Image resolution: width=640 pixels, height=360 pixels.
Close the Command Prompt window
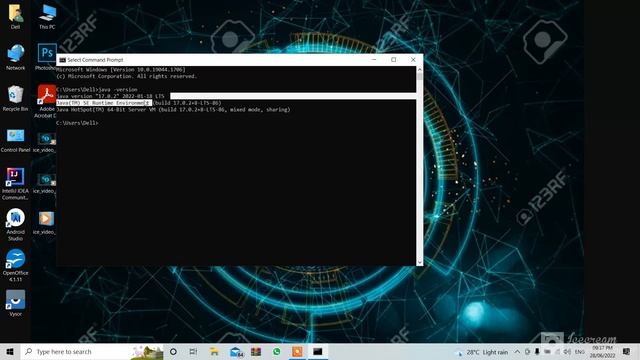point(413,60)
